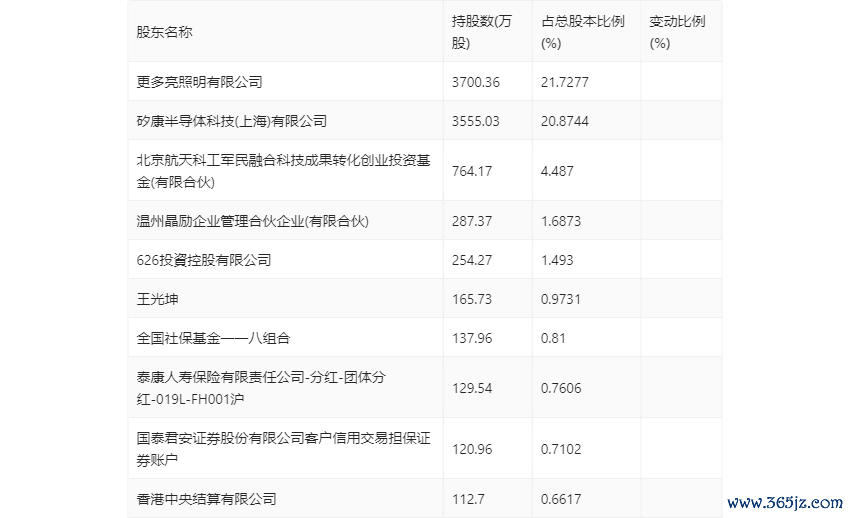The height and width of the screenshot is (518, 850).
Task: Select the holding value 120.96
Action: pyautogui.click(x=472, y=449)
